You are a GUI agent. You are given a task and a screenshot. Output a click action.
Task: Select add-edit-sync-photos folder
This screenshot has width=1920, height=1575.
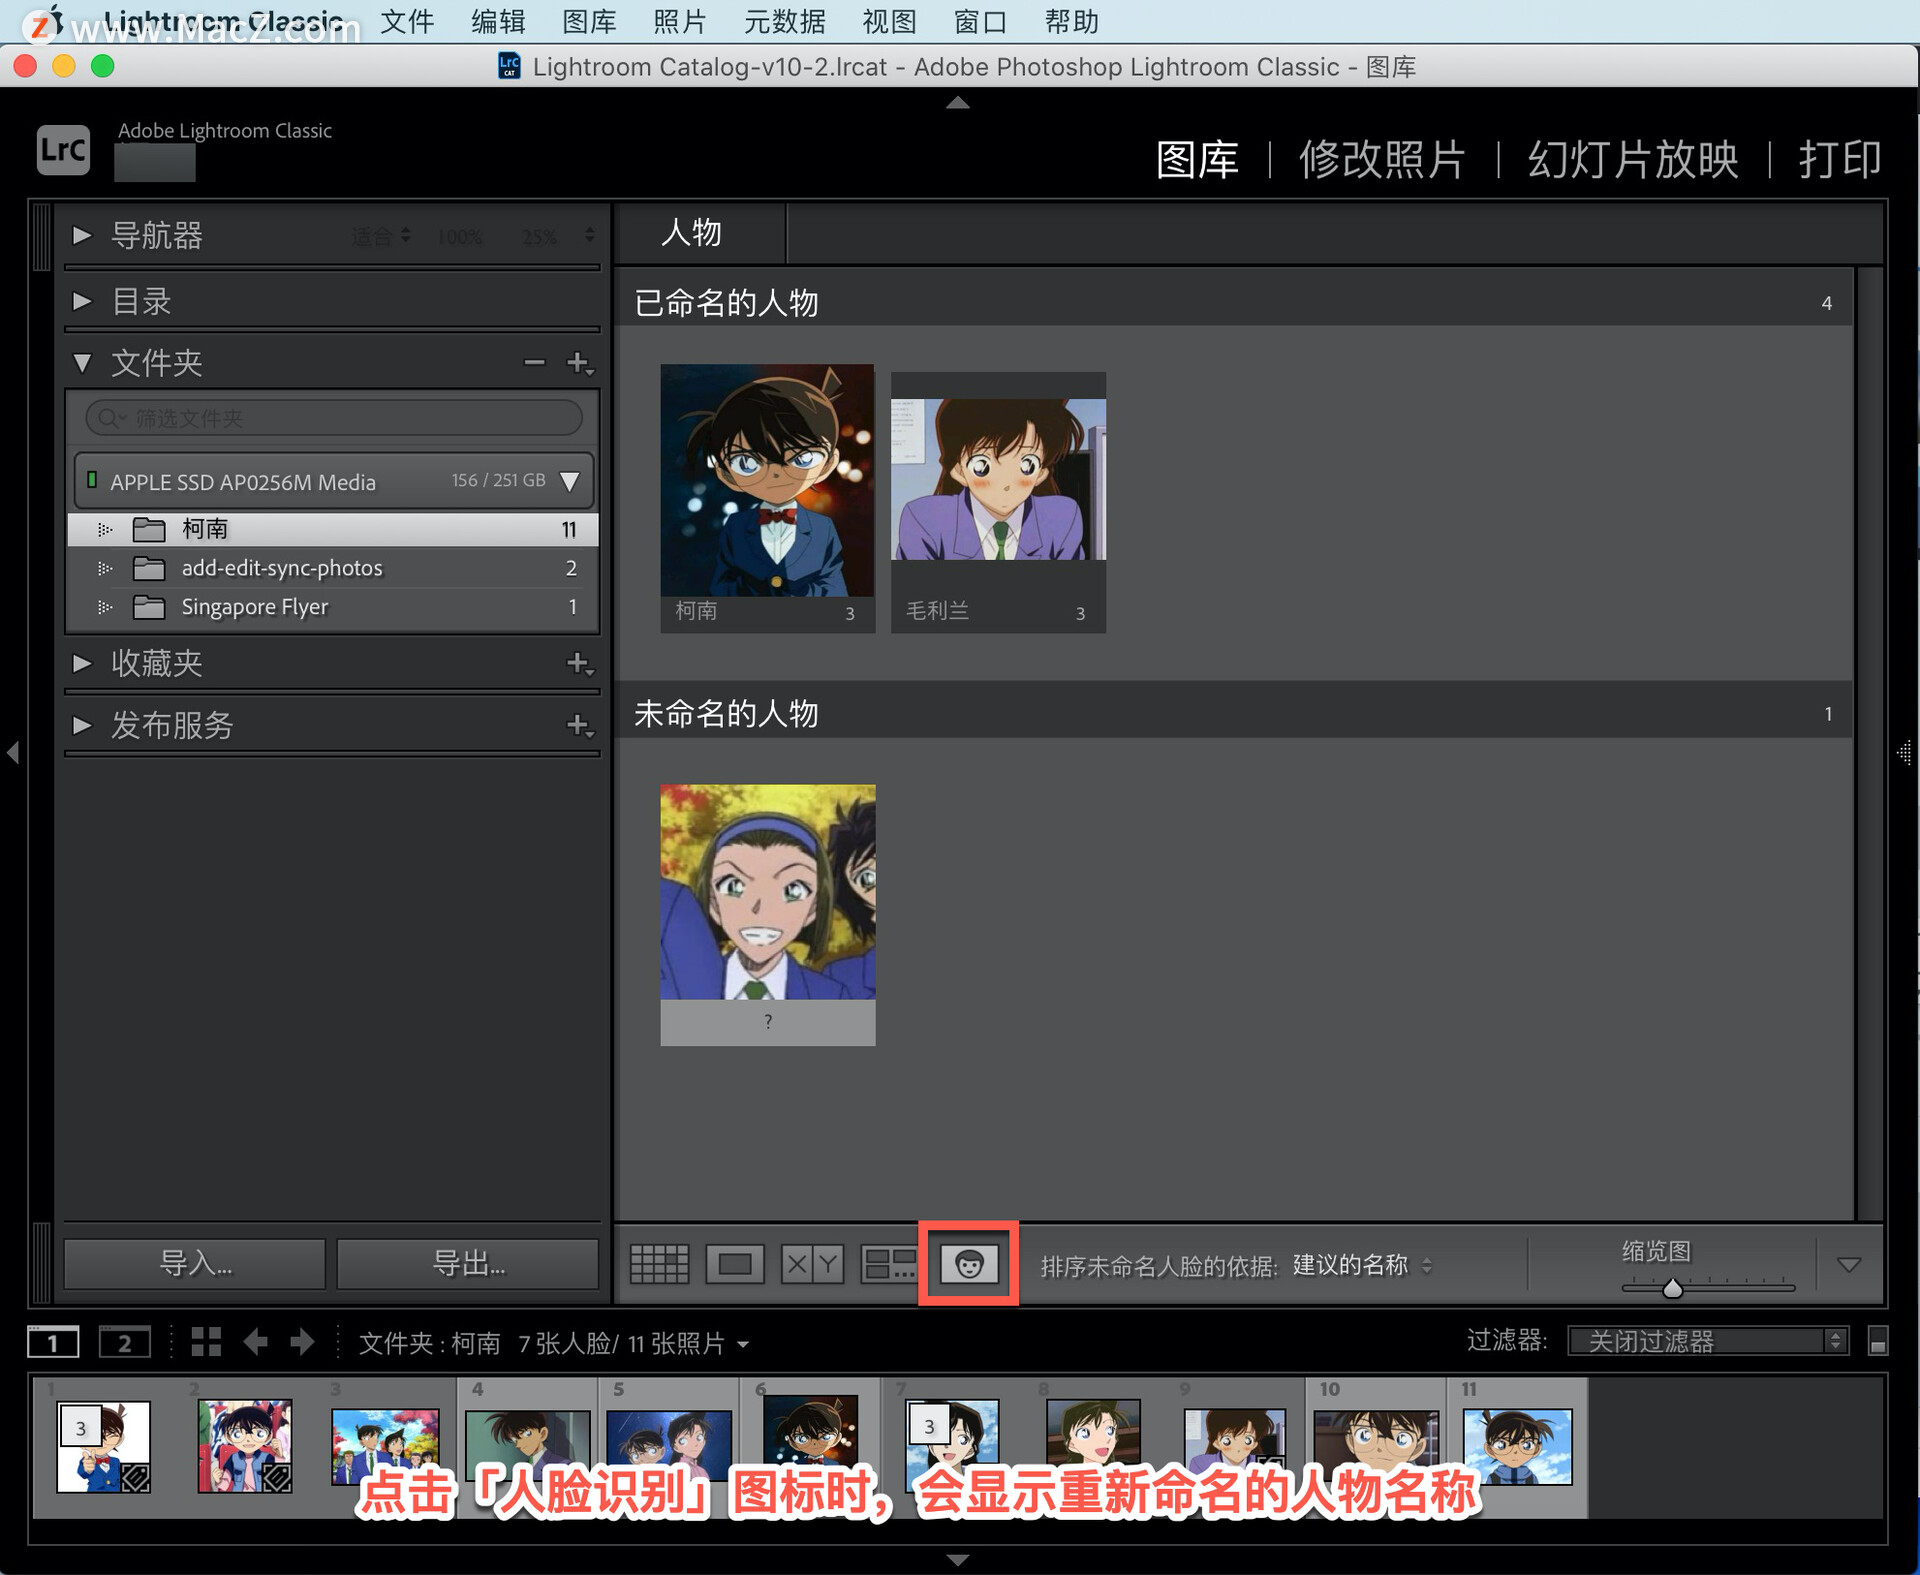(333, 568)
